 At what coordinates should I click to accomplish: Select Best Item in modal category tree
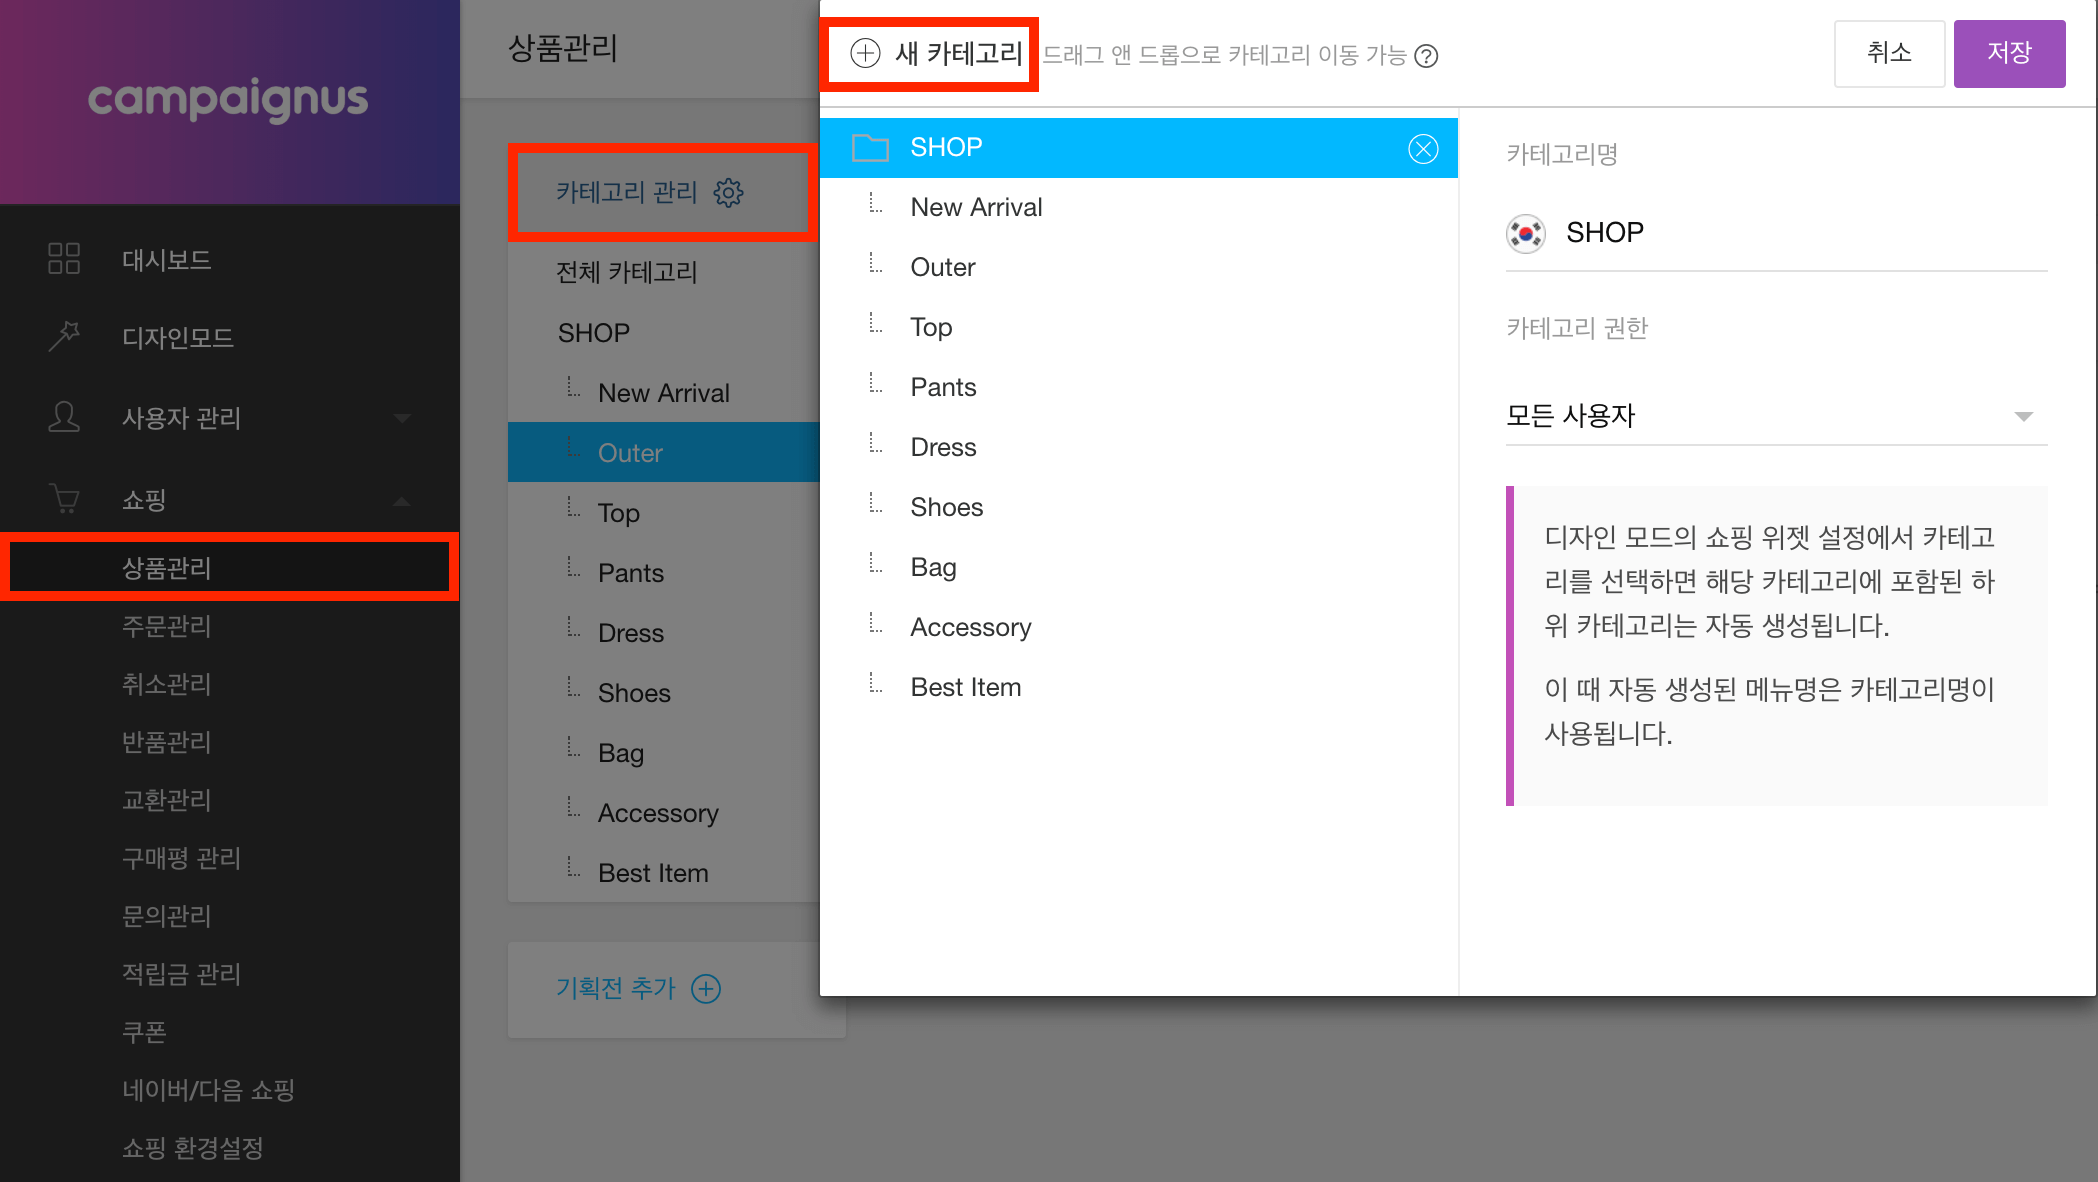(1138, 687)
